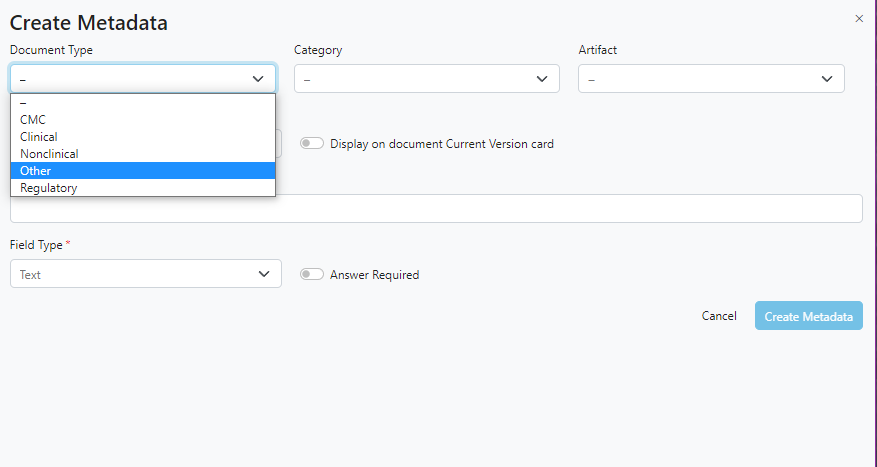Image resolution: width=877 pixels, height=467 pixels.
Task: Click the Field Type chevron arrow
Action: [x=264, y=274]
